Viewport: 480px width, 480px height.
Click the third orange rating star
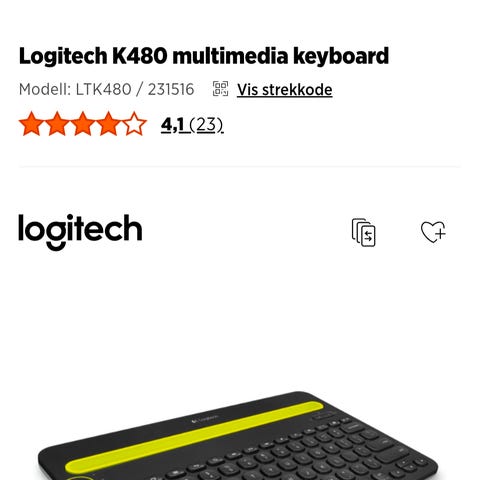[83, 124]
